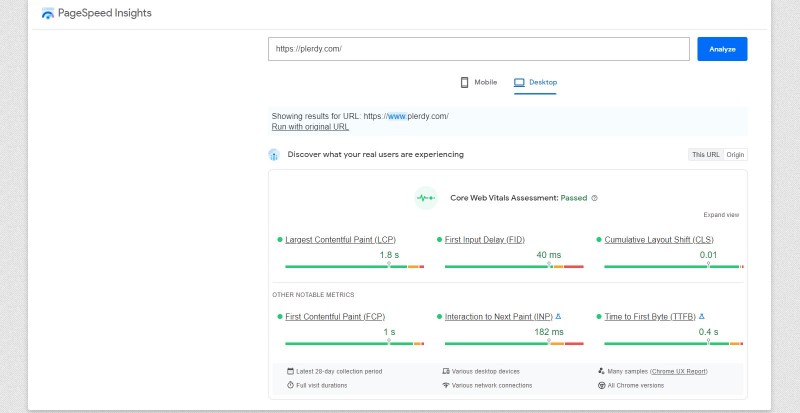Open the Core Web Vitals help question icon
Viewport: 800px width, 413px height.
tap(594, 198)
